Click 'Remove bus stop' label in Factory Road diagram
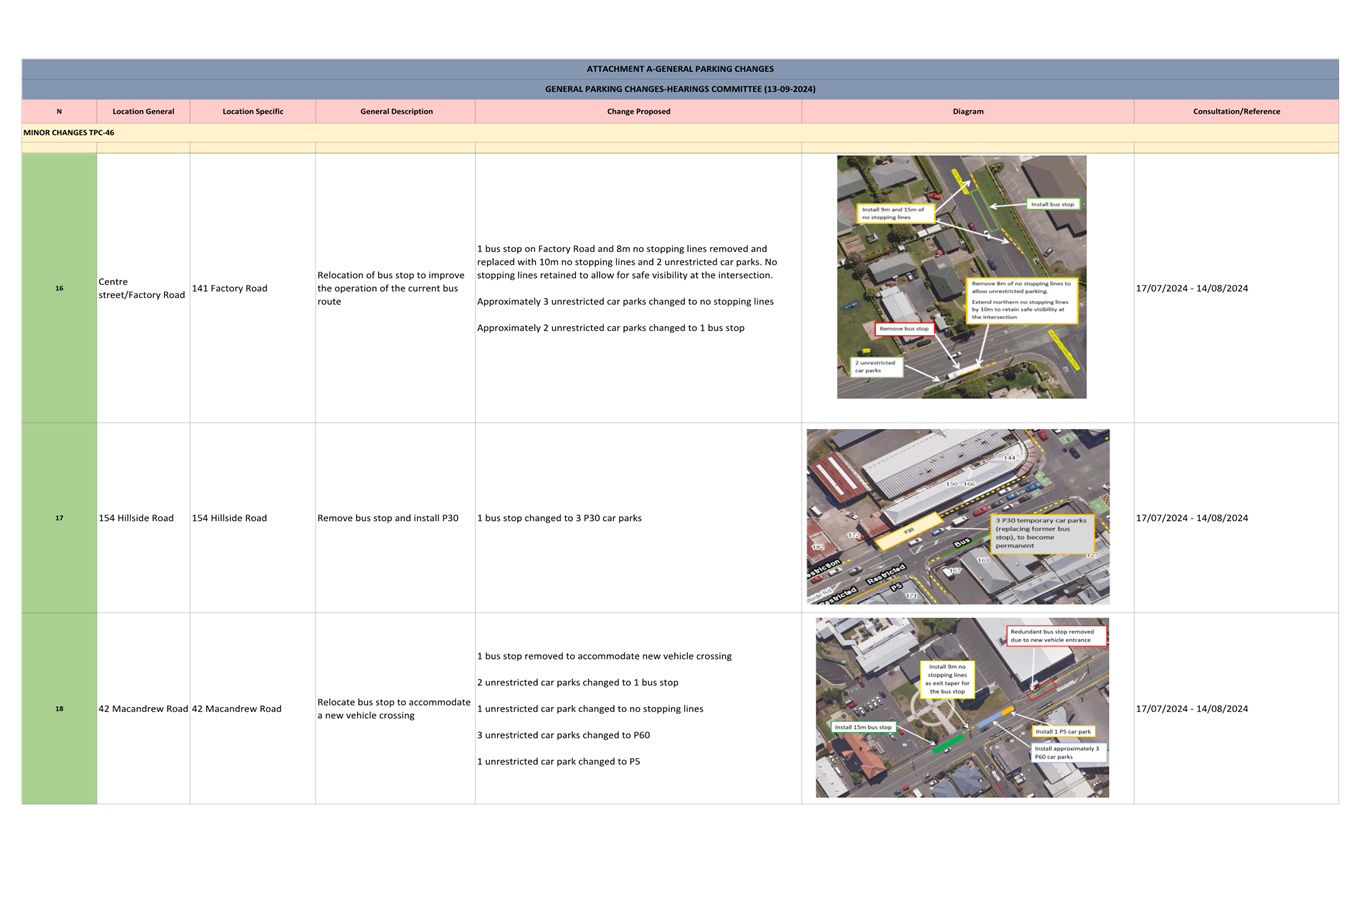Image resolution: width=1361 pixels, height=906 pixels. (x=905, y=328)
